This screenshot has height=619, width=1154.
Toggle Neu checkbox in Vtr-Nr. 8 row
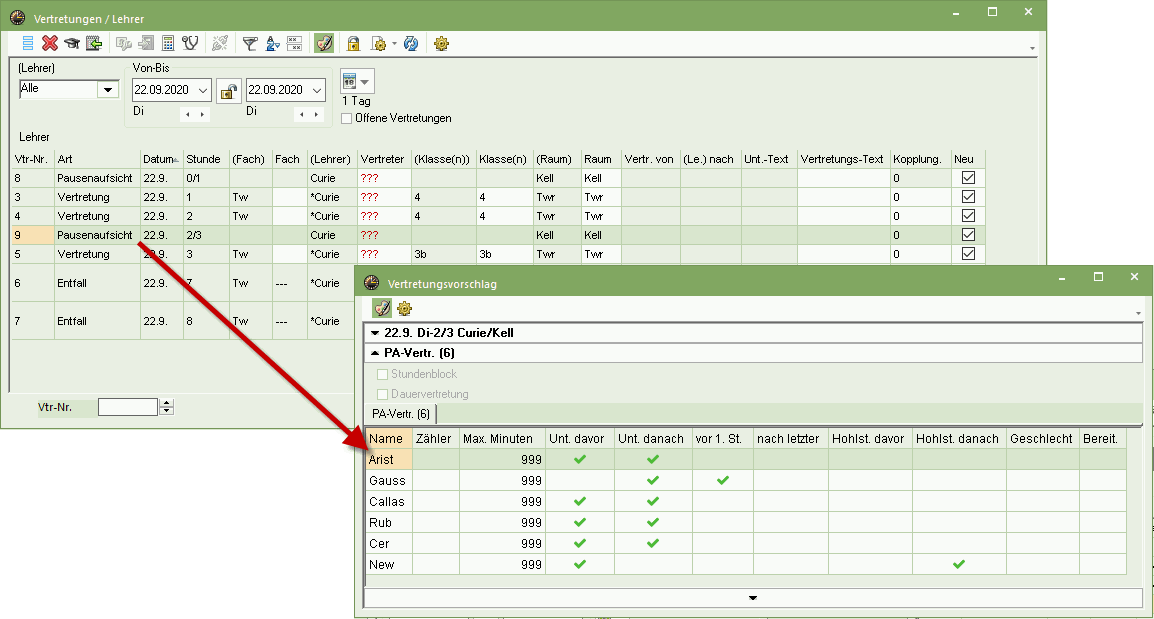tap(968, 177)
